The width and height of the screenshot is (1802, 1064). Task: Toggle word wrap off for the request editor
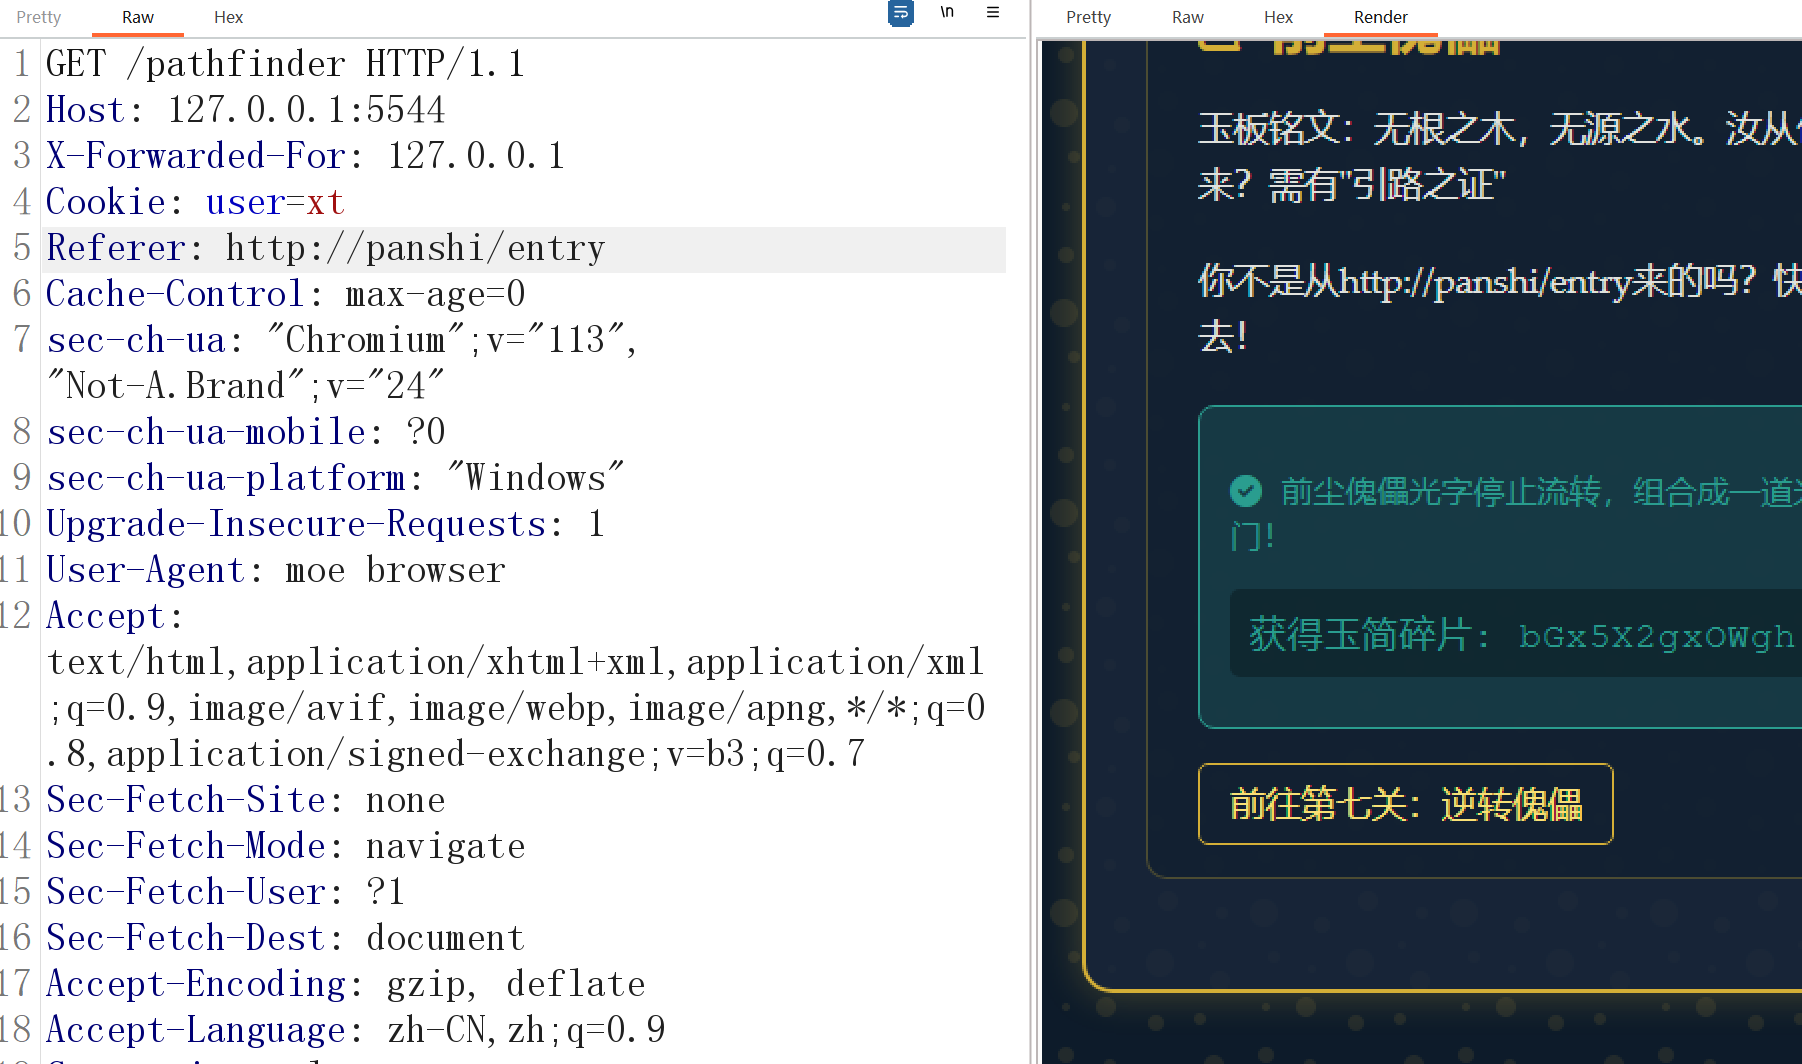point(899,14)
